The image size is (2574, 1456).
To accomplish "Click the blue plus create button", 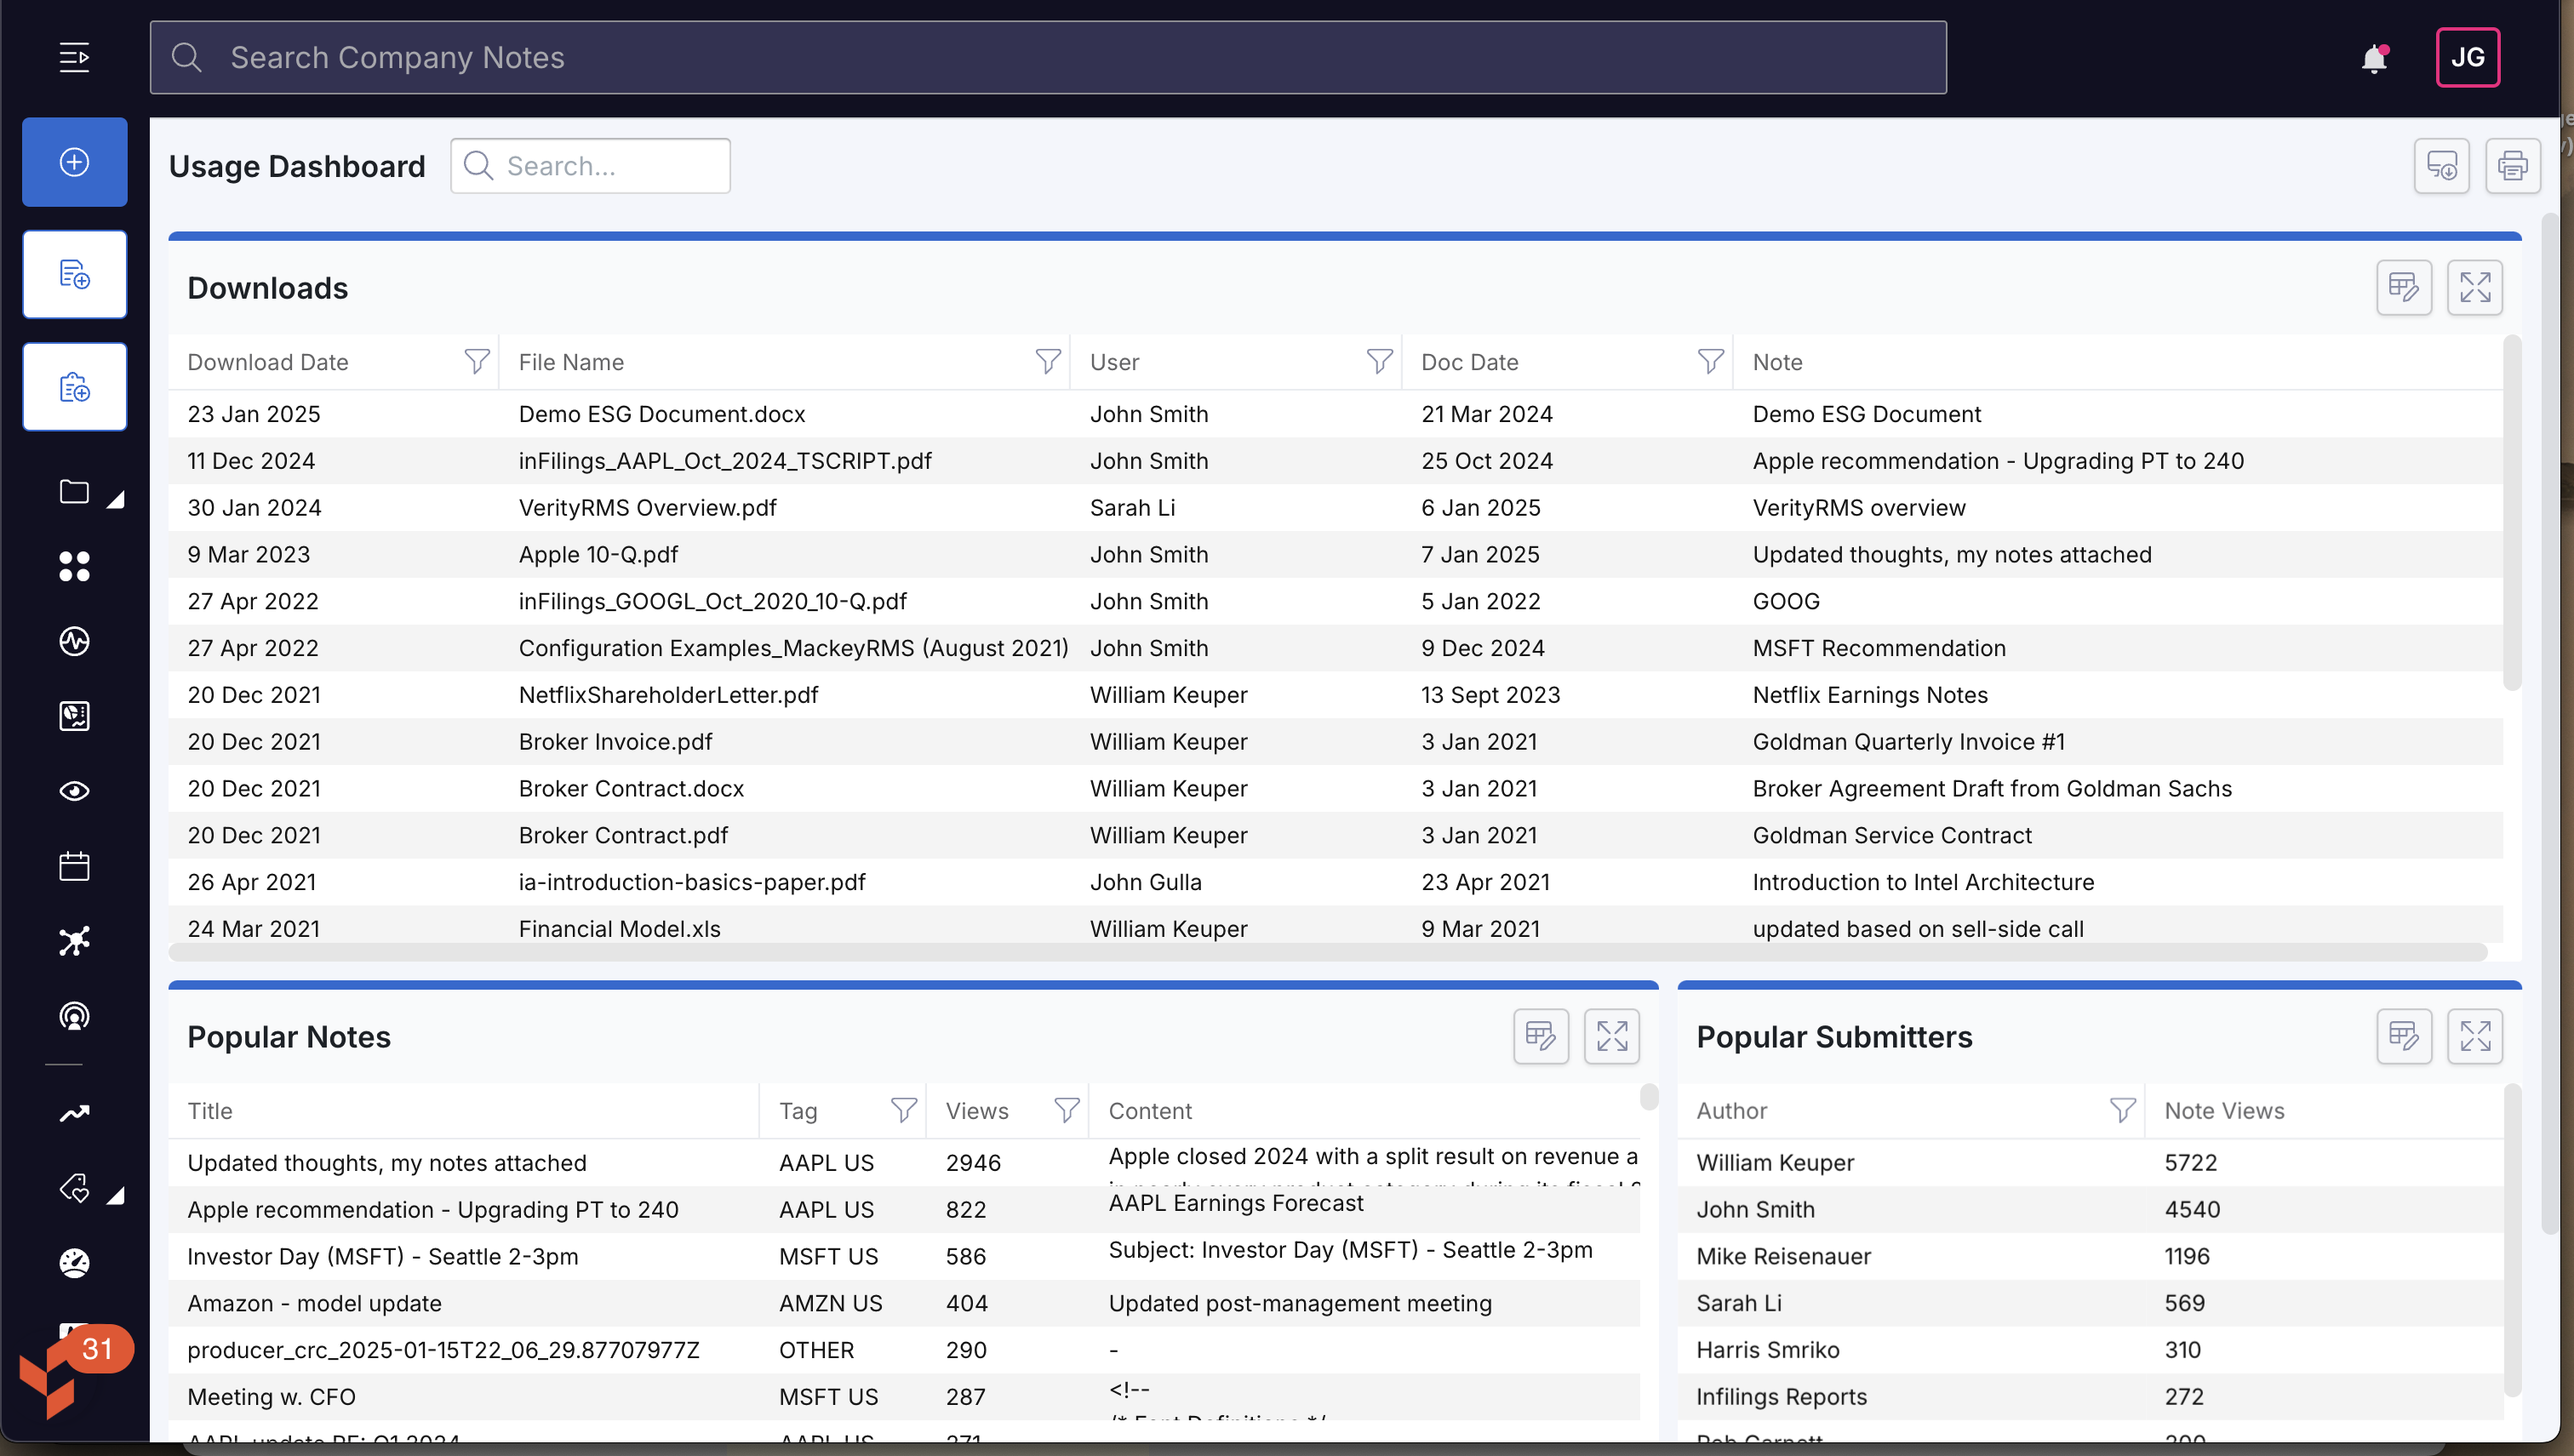I will click(x=75, y=162).
